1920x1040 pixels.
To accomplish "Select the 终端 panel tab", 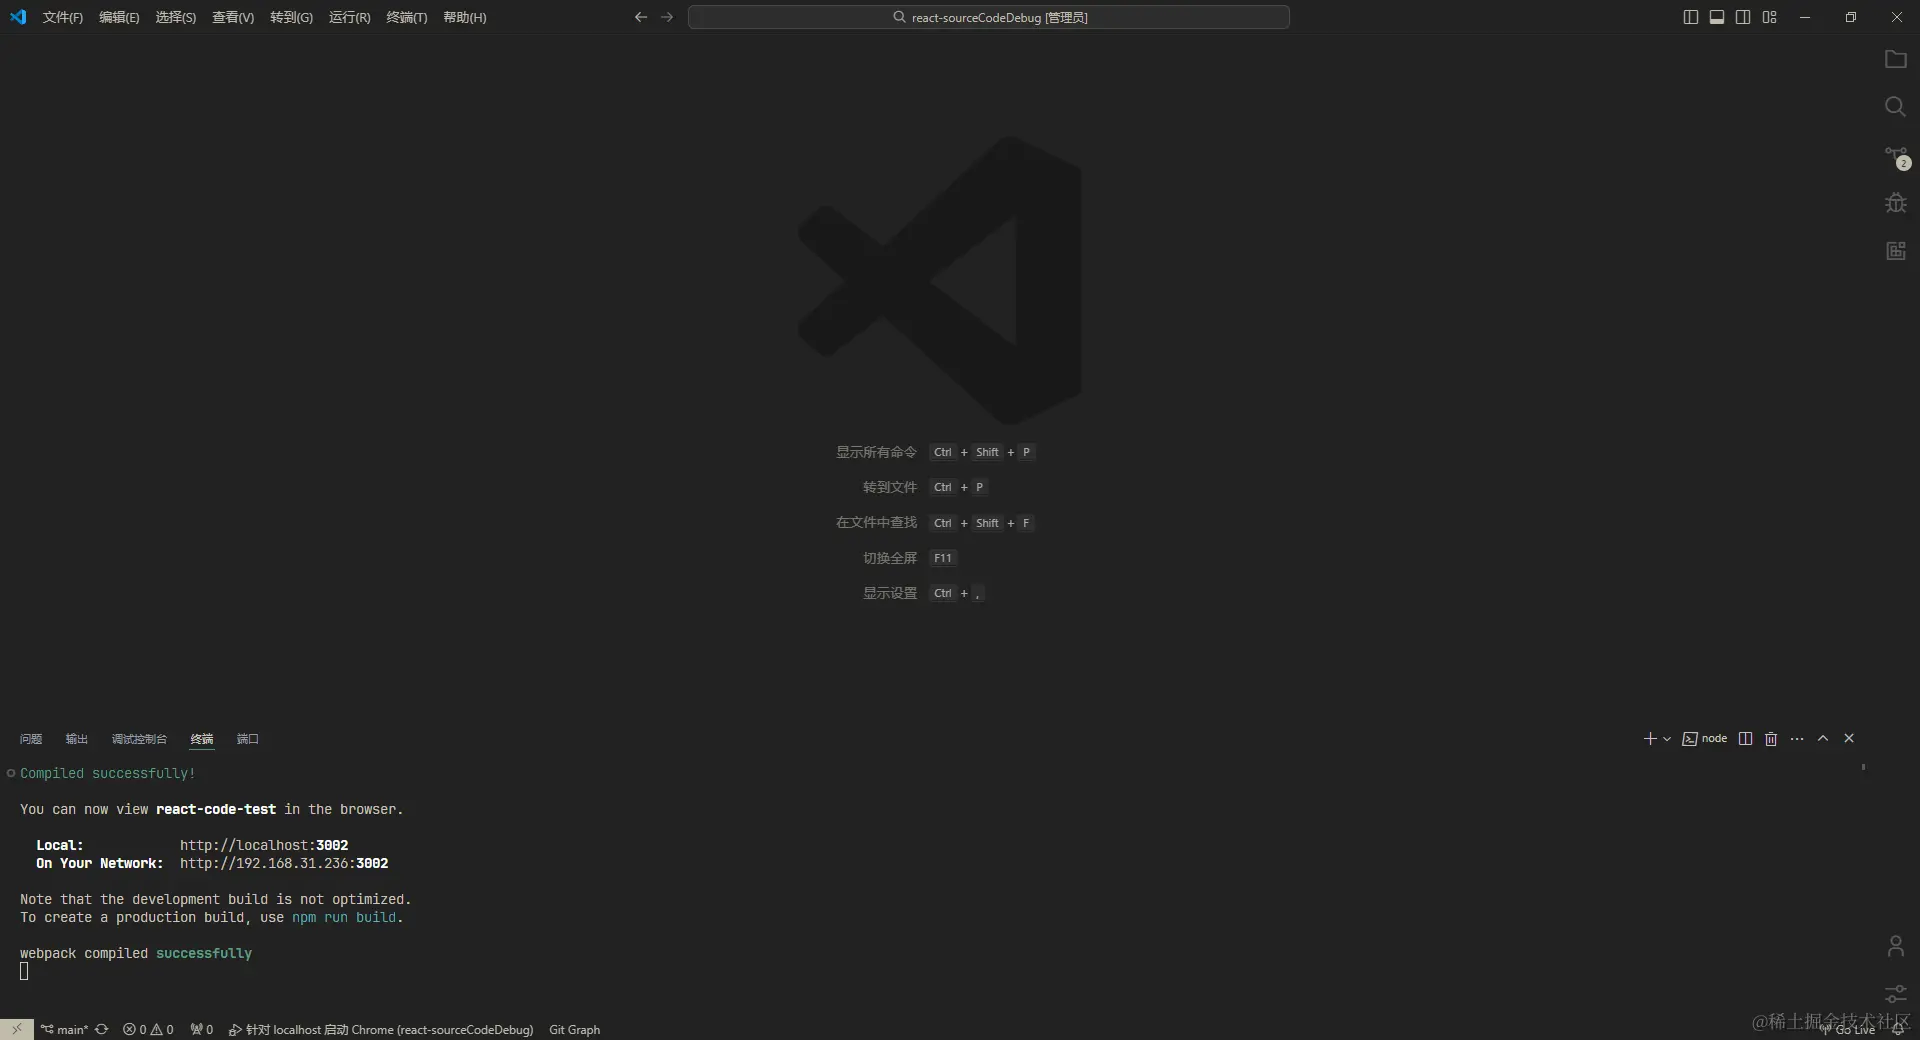I will pyautogui.click(x=202, y=739).
